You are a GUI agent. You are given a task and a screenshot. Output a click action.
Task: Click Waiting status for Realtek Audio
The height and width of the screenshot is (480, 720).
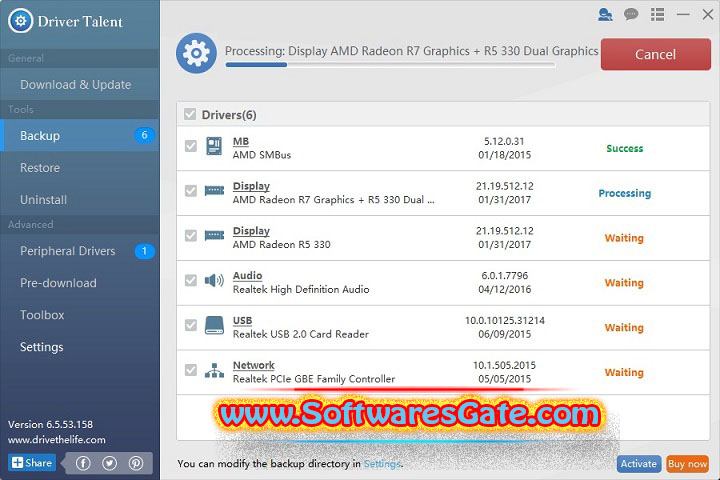(x=624, y=283)
